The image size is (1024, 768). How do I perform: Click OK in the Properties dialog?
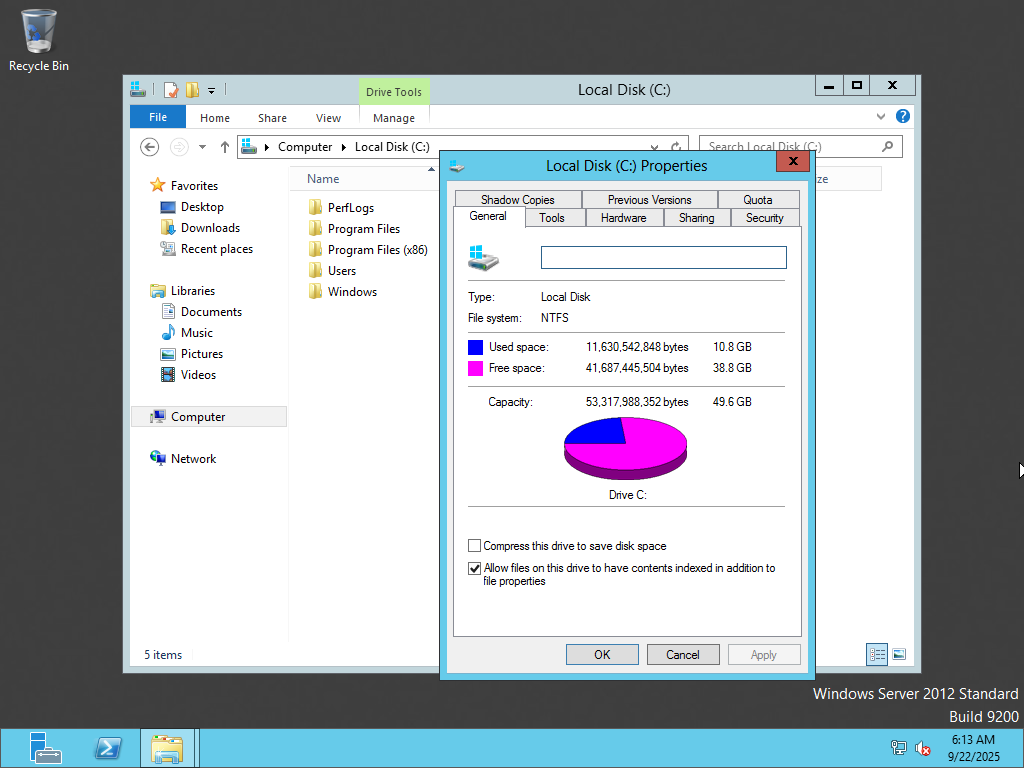point(601,655)
